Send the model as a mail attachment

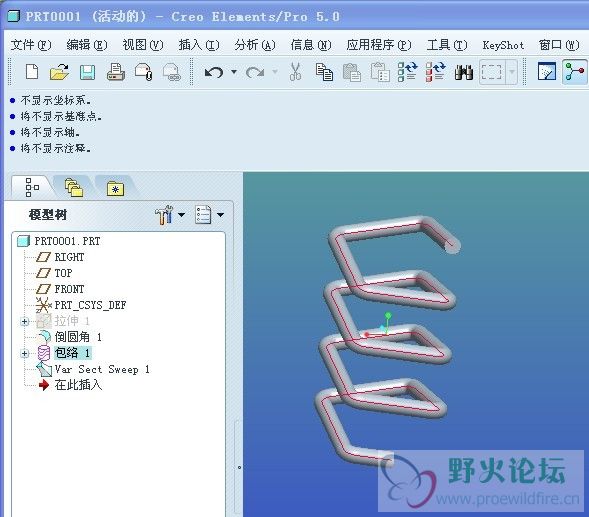point(143,72)
